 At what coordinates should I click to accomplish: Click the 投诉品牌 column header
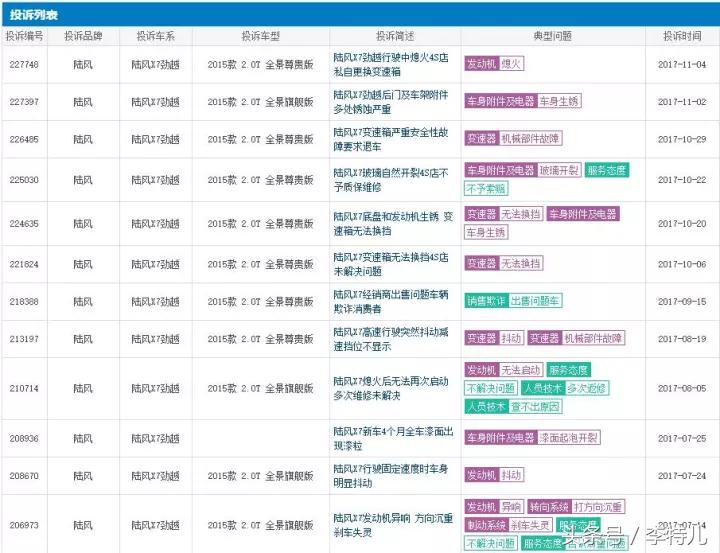(83, 36)
